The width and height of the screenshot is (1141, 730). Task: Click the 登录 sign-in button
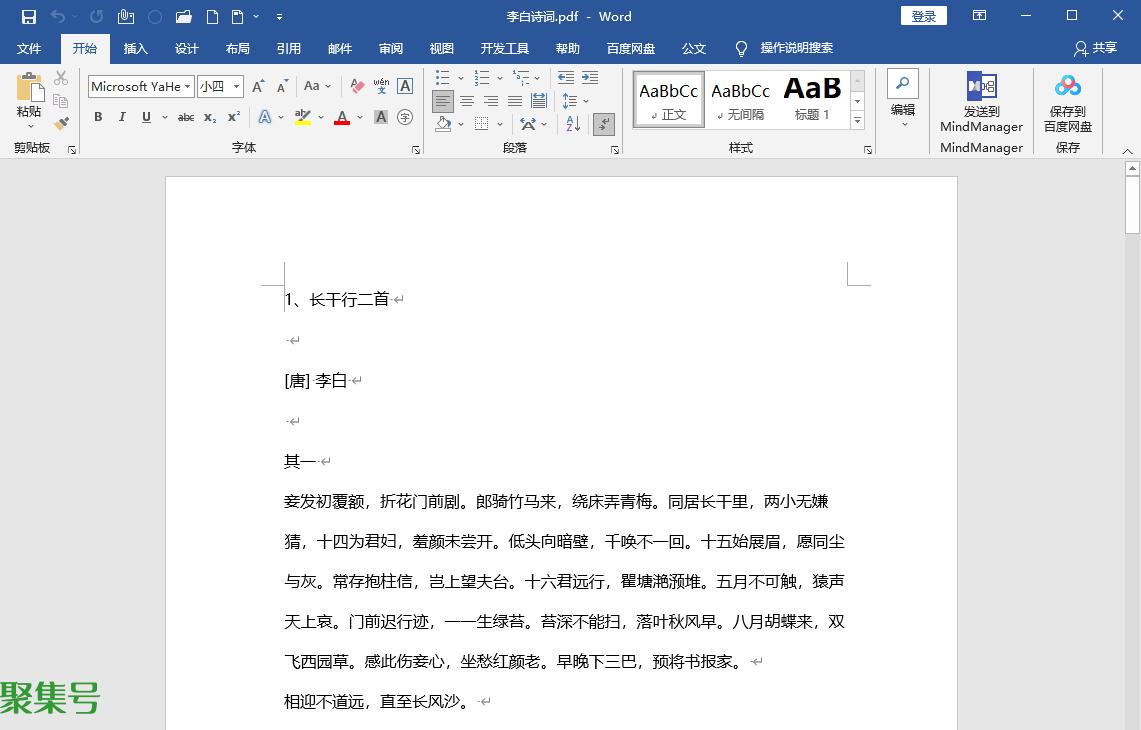pyautogui.click(x=923, y=16)
